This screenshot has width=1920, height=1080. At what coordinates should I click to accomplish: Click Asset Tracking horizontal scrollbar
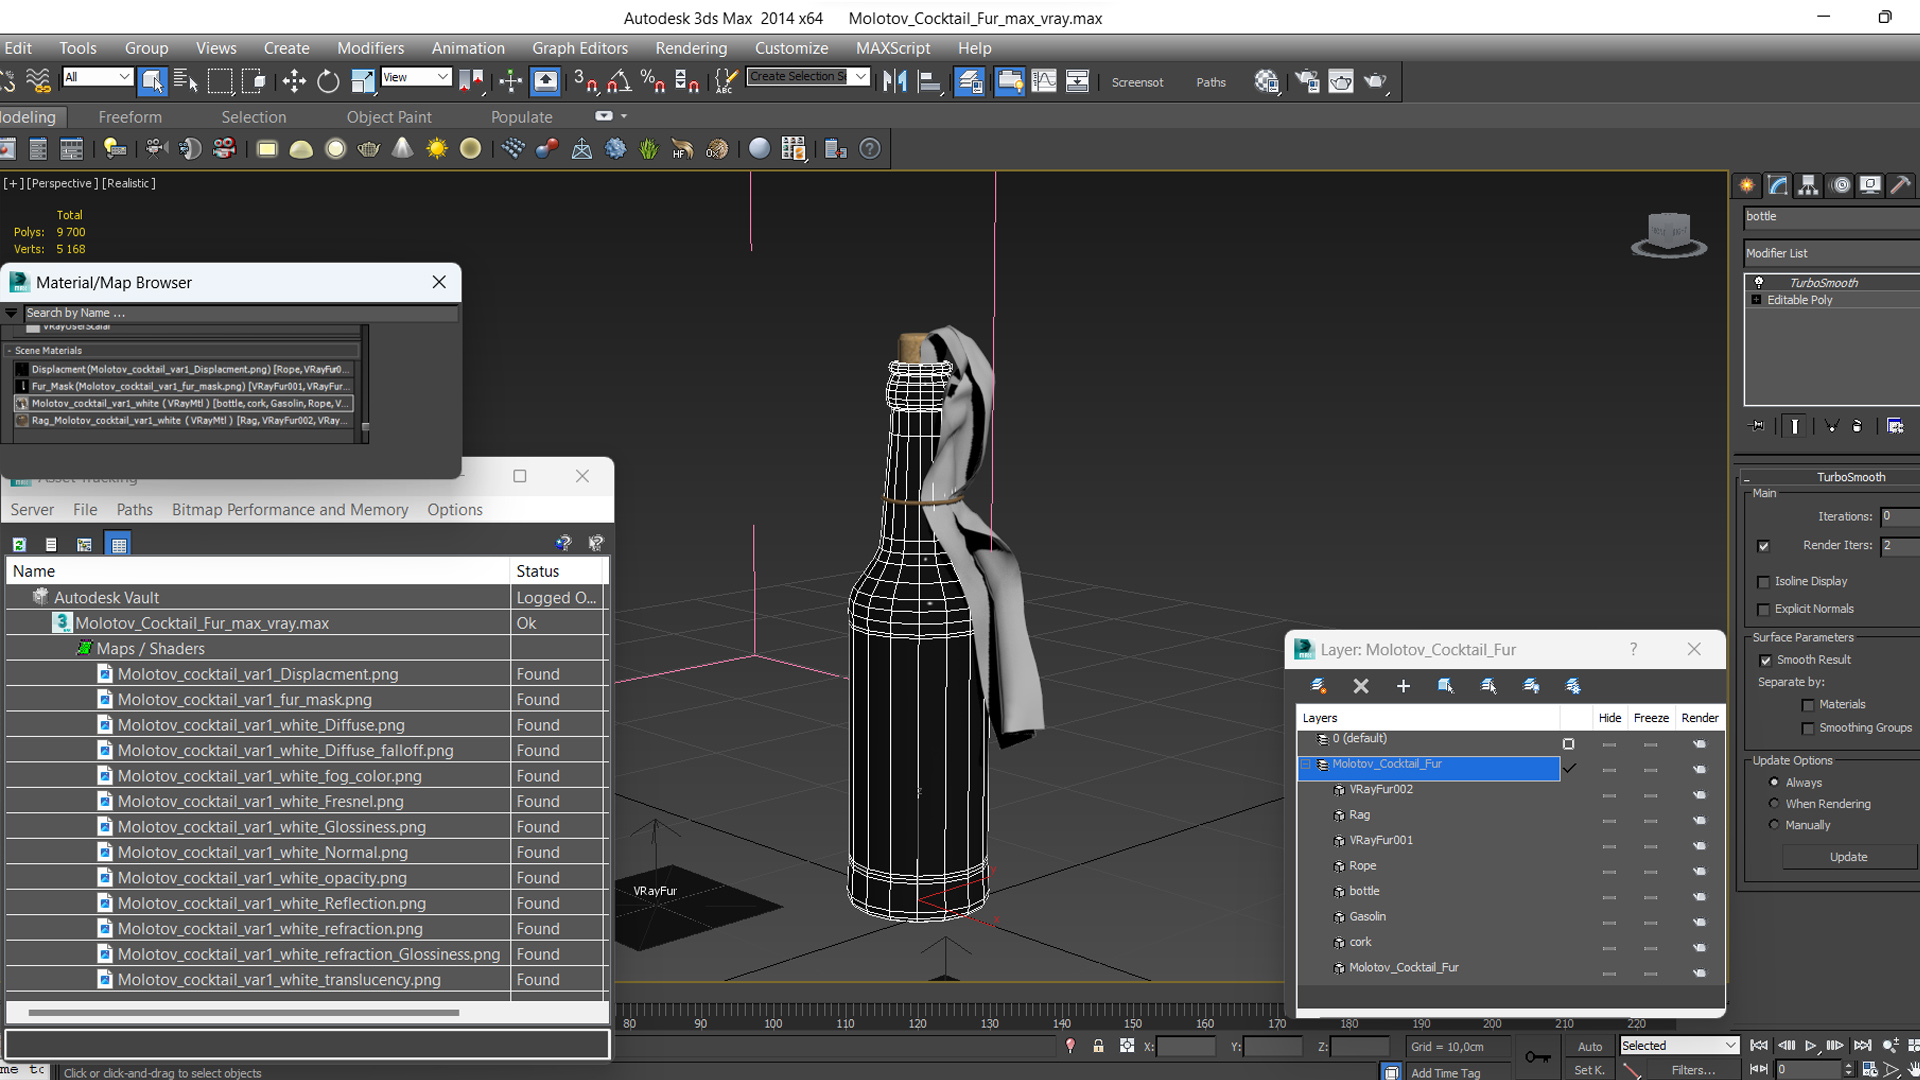[244, 1012]
